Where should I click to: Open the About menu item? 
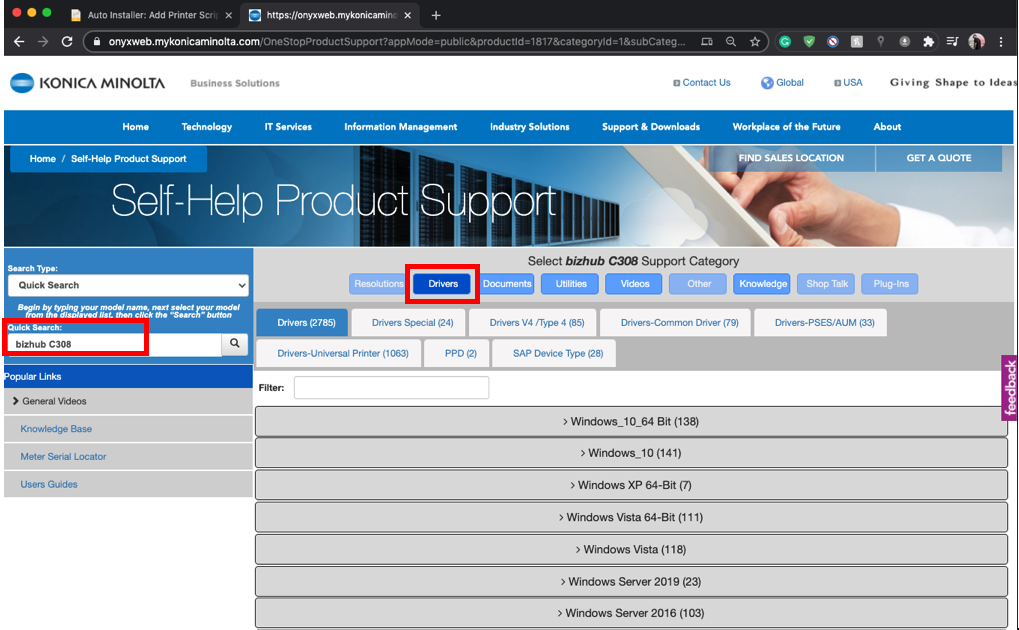click(x=887, y=127)
